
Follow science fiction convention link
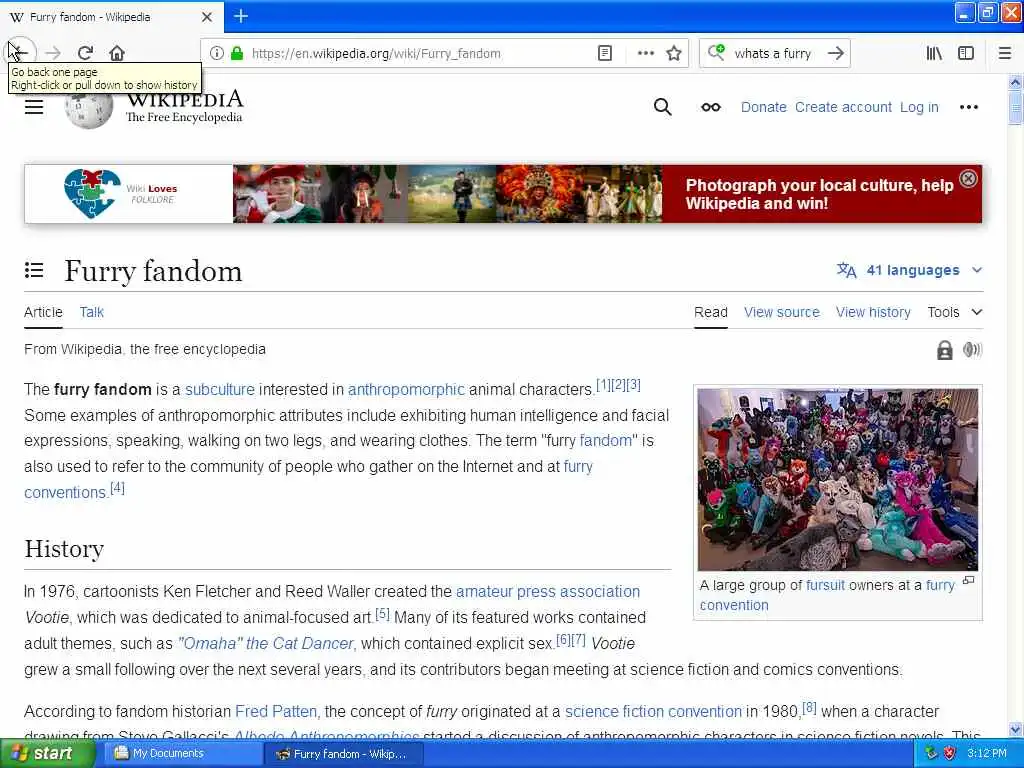(x=653, y=711)
